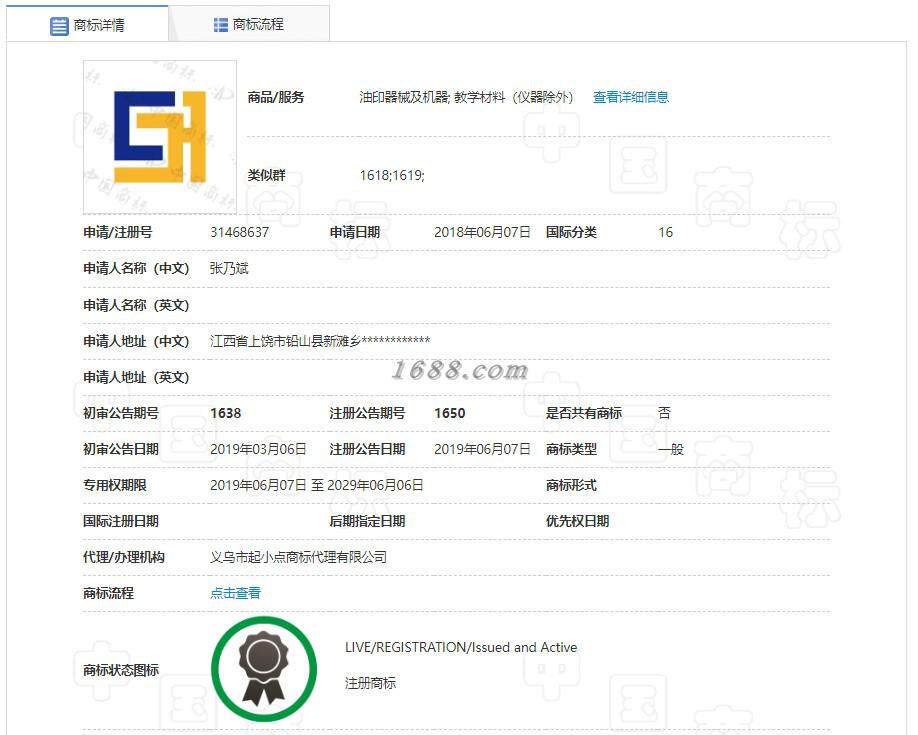
Task: Select the address text 江西省上饶市铅山县新滩乡
Action: [x=285, y=341]
